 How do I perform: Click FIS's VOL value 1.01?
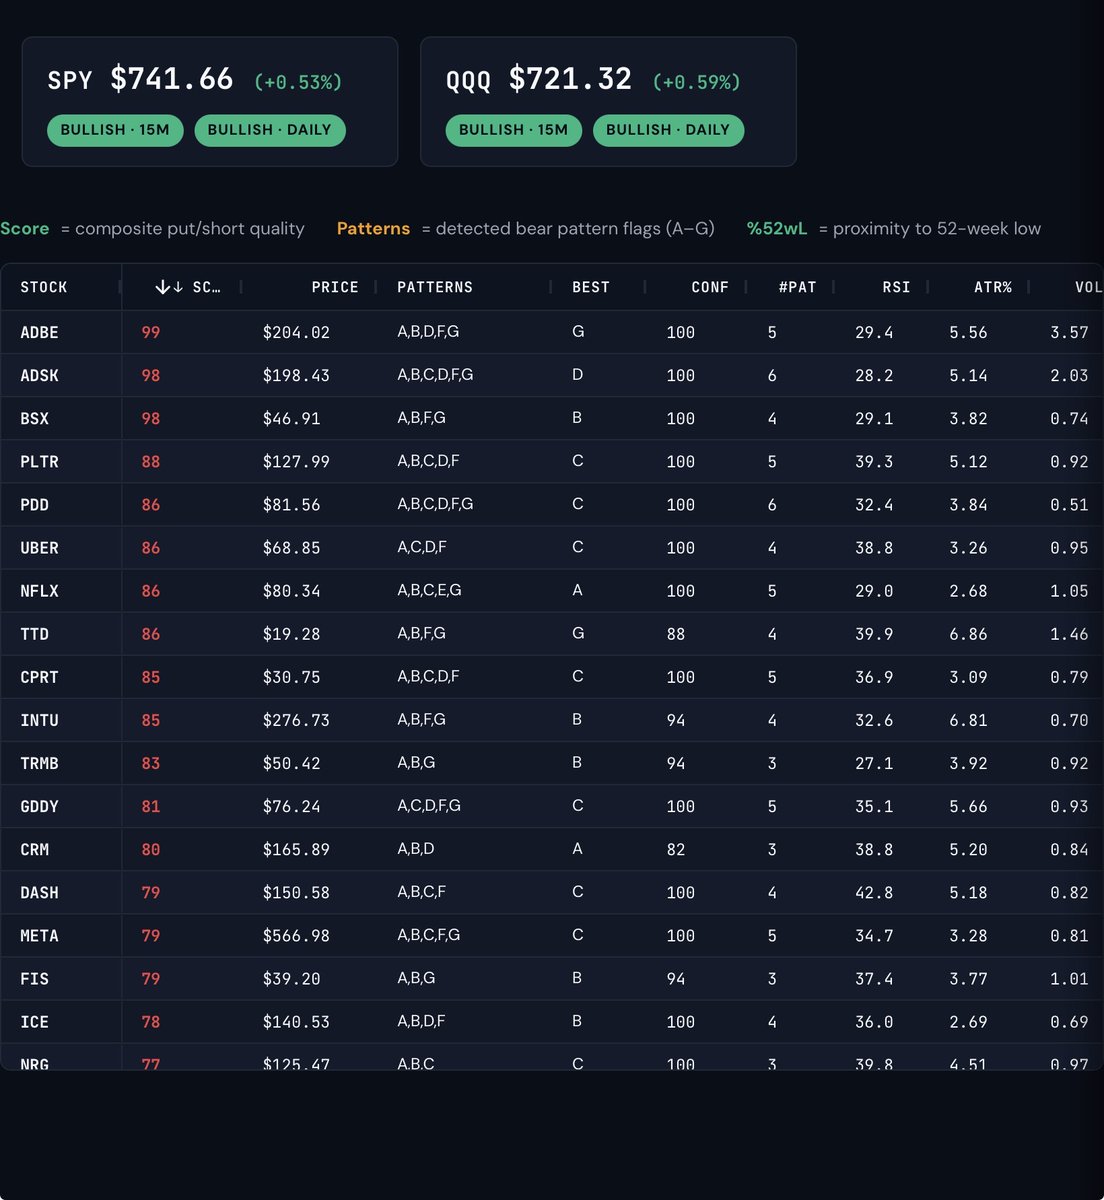(1069, 978)
